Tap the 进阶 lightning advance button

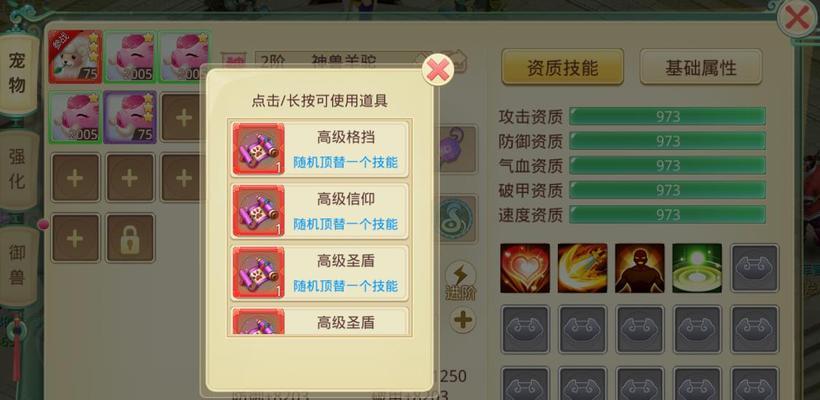click(x=461, y=281)
